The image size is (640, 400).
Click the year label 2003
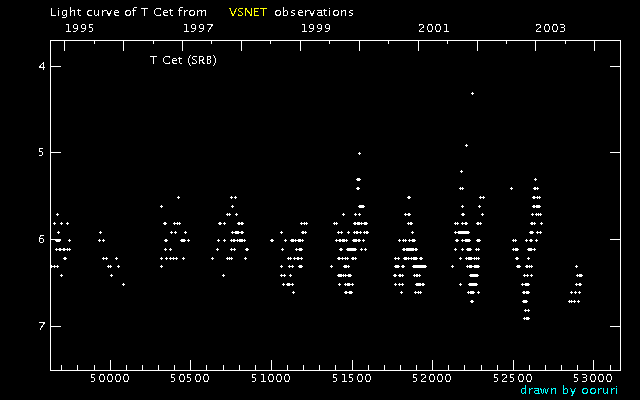pos(551,28)
